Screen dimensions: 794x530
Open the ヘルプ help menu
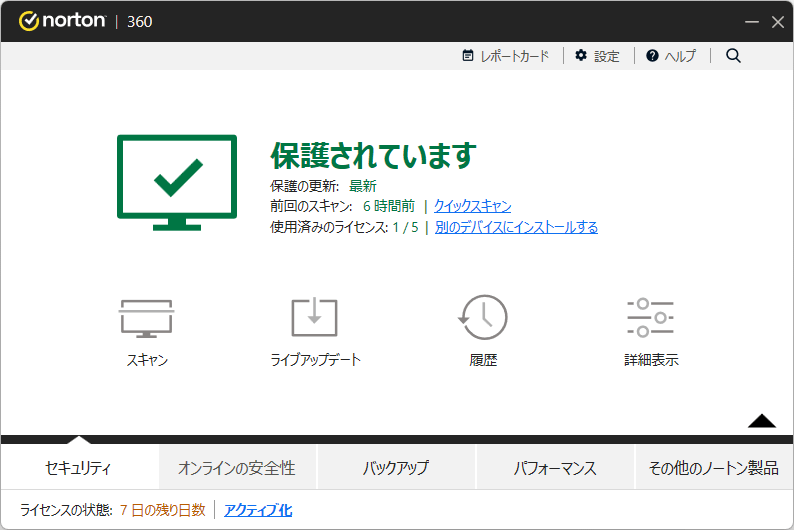pos(671,56)
